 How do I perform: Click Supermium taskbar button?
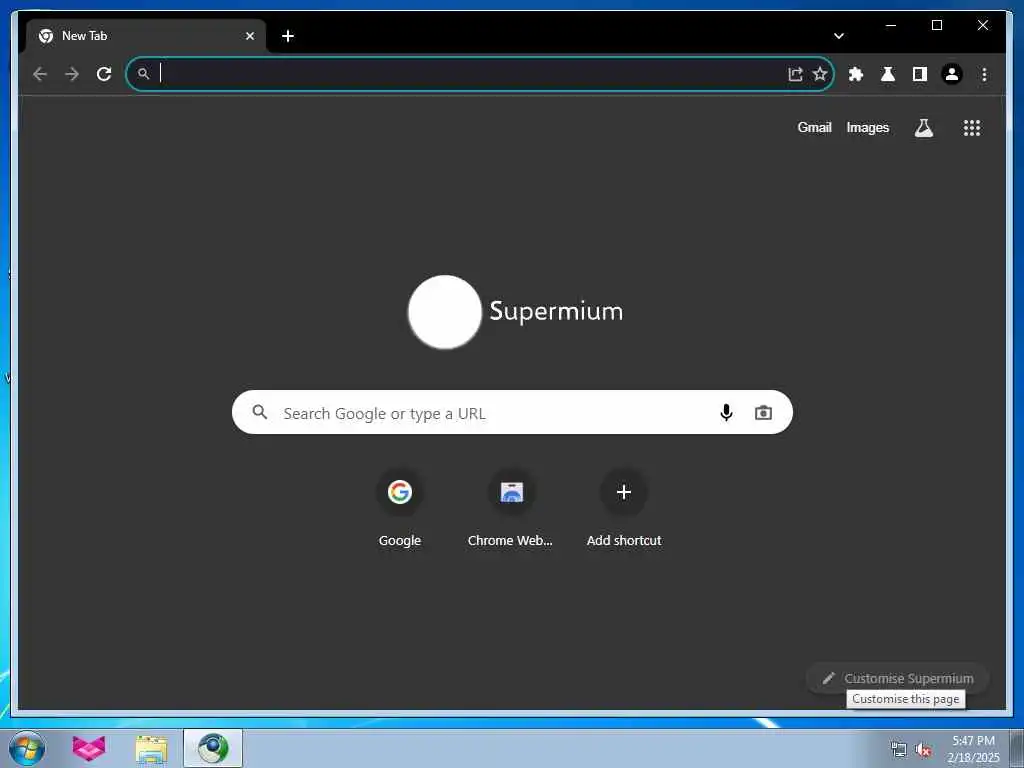click(213, 748)
